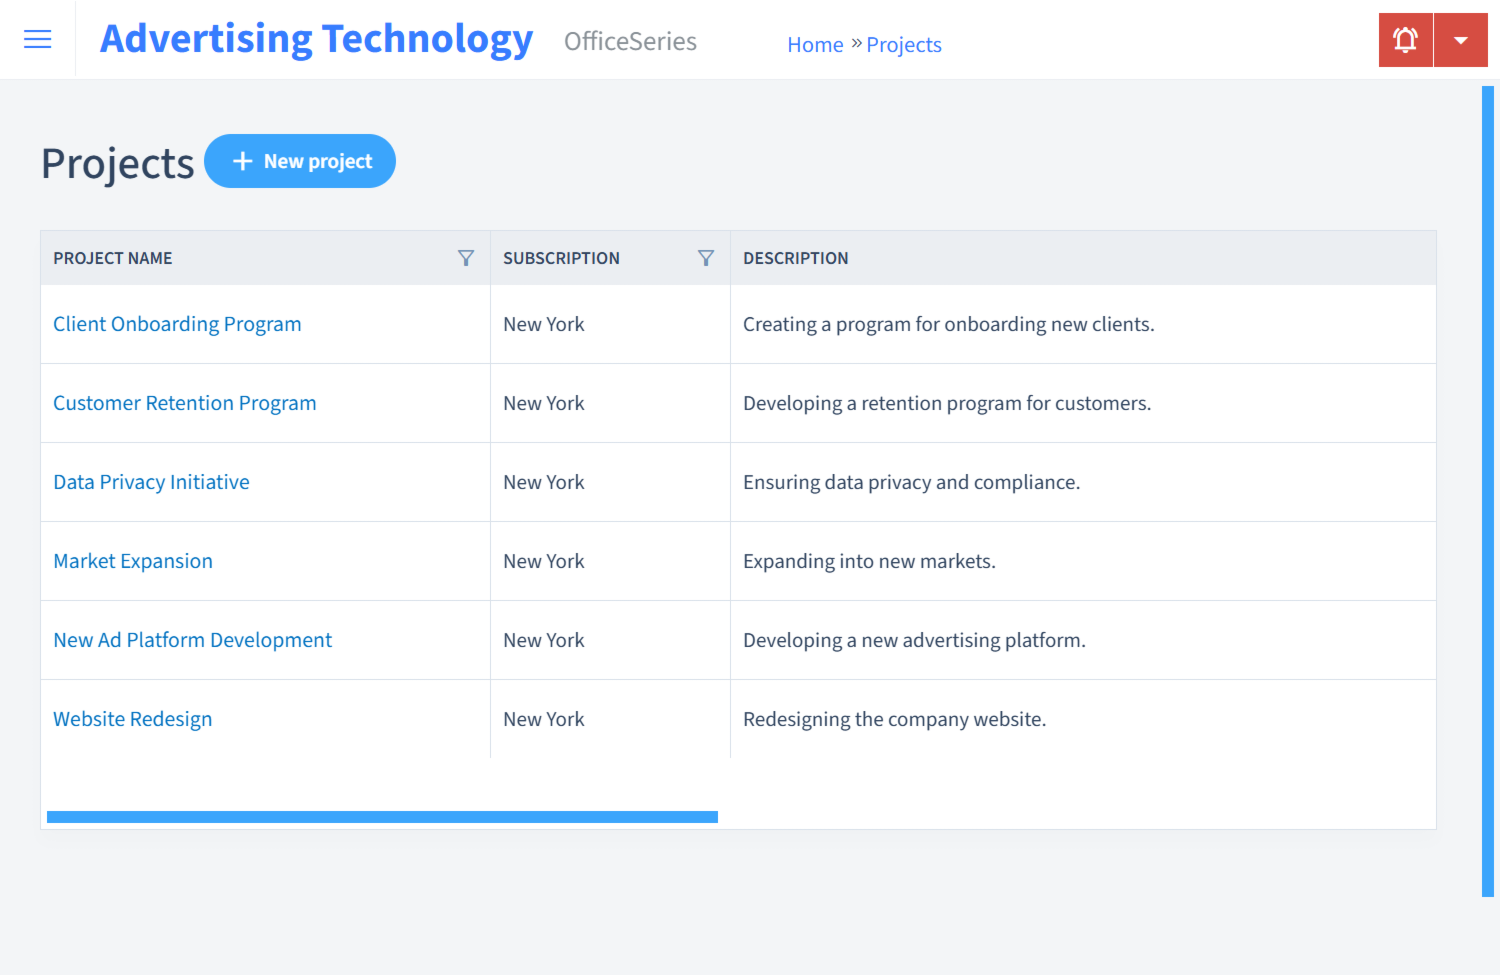Open the Subscription column filter dropdown
The height and width of the screenshot is (975, 1500).
(706, 257)
